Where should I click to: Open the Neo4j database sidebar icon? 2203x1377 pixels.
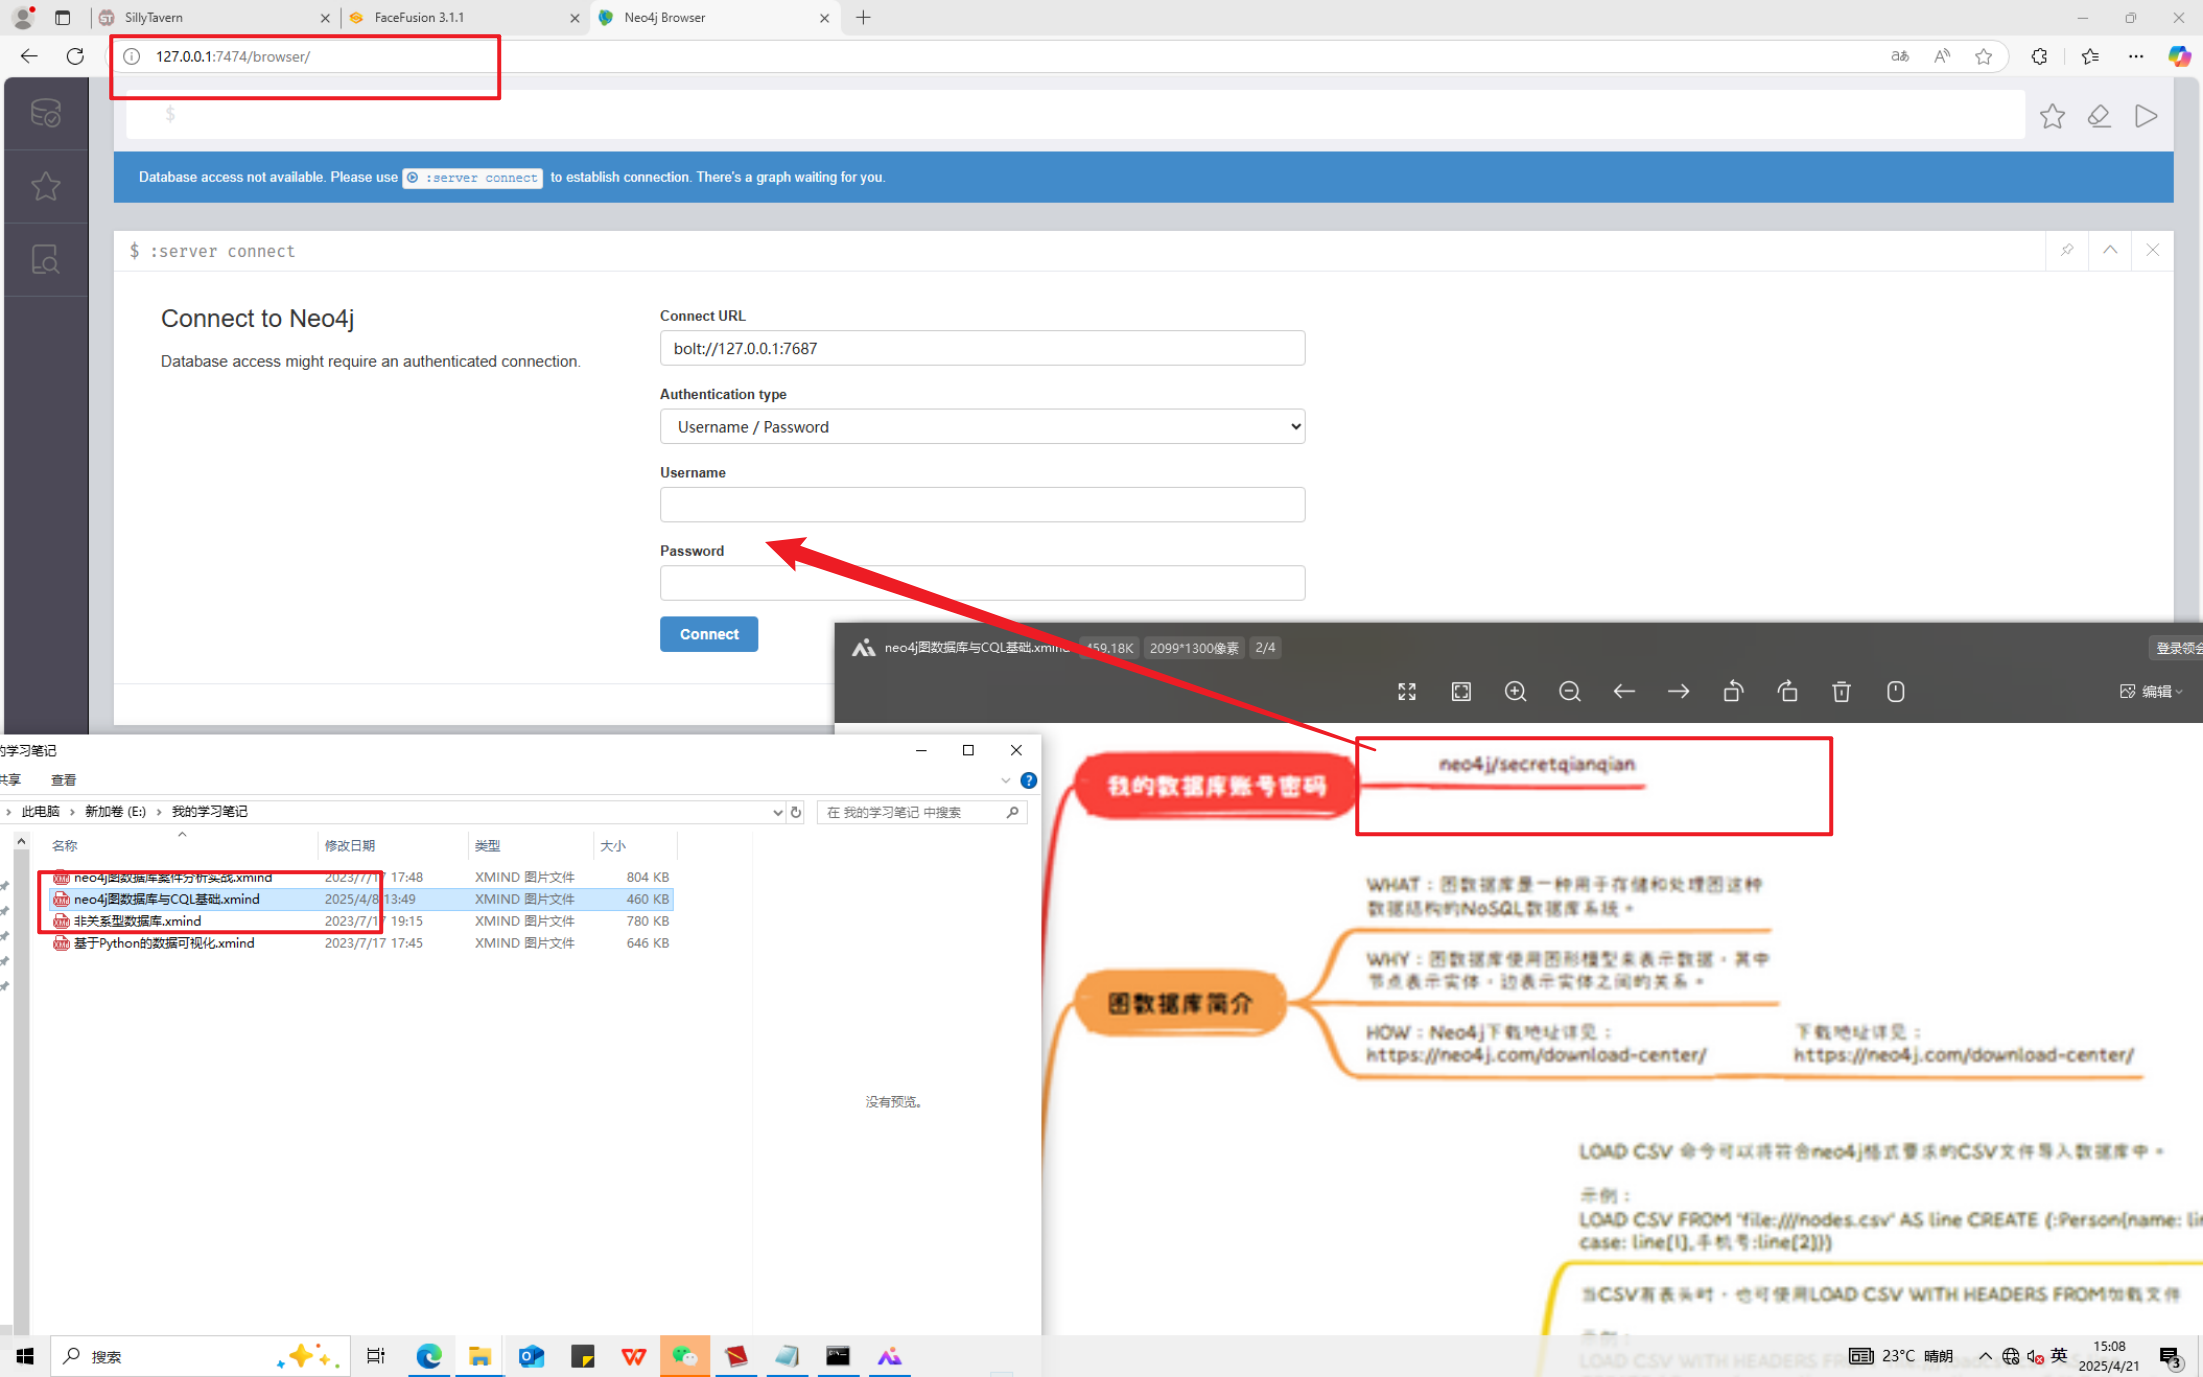tap(46, 113)
